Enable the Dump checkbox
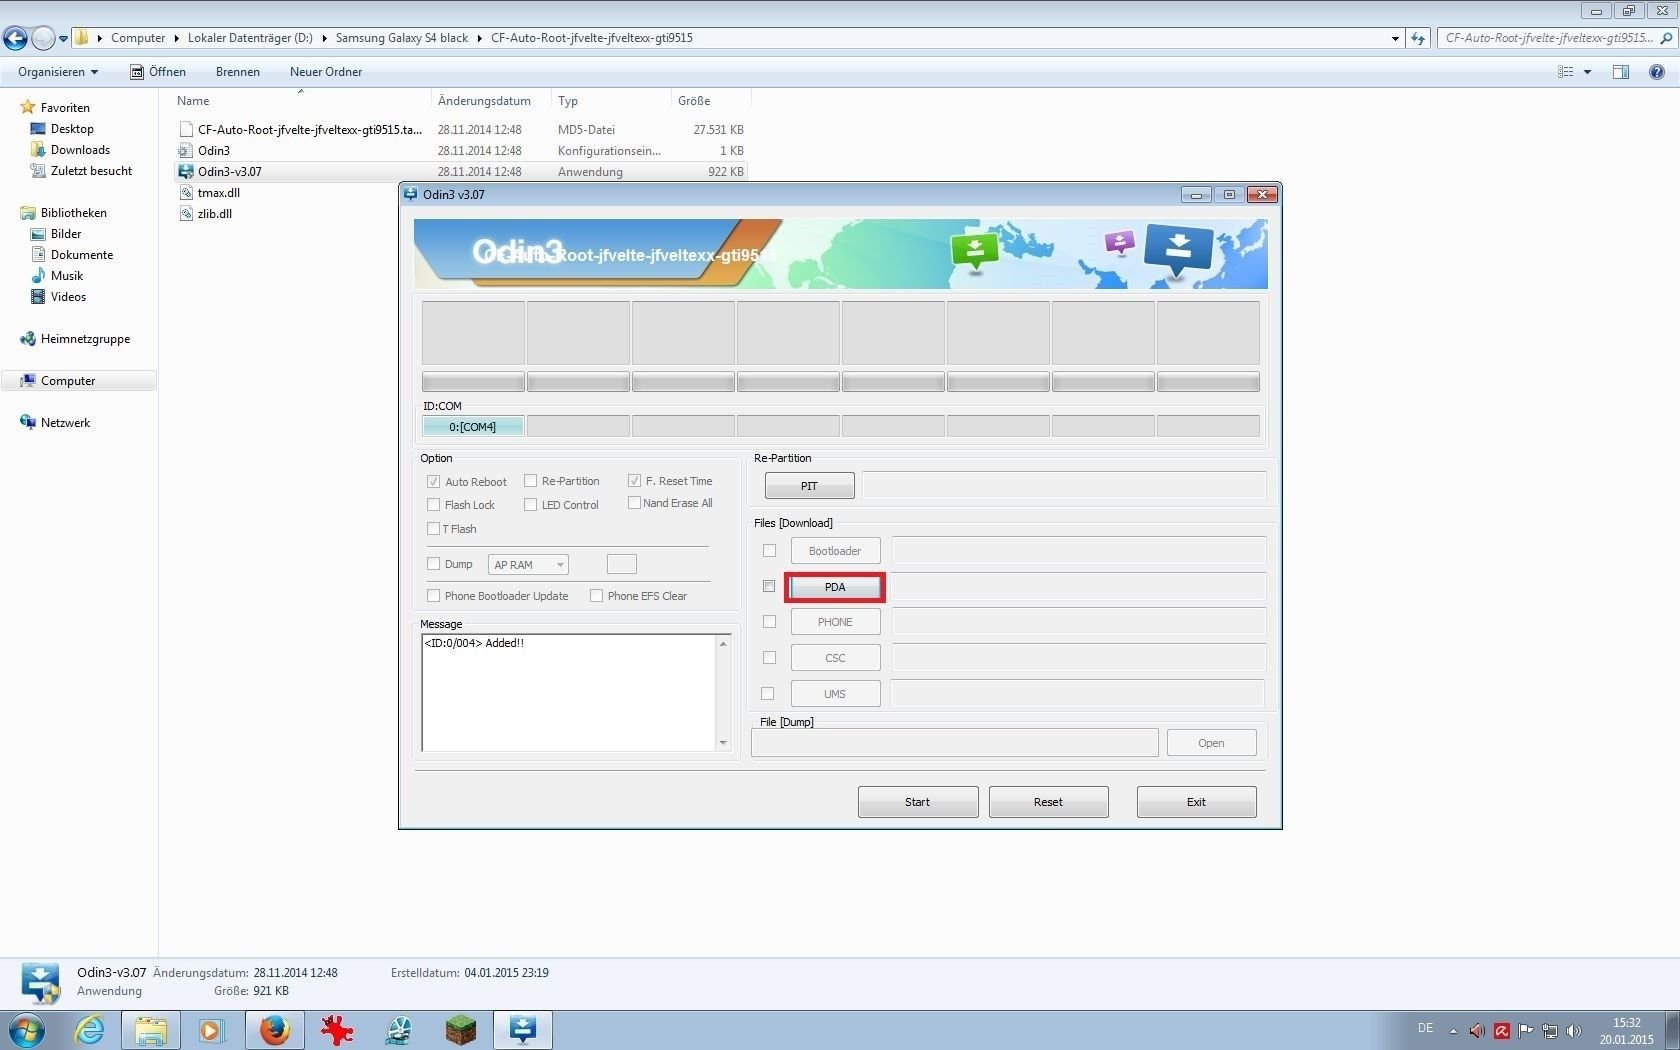Screen dimensions: 1680x1050 tap(434, 564)
